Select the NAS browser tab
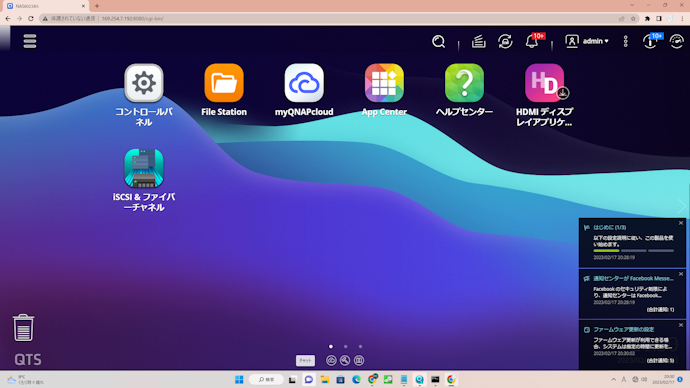Viewport: 690px width, 388px height. point(45,6)
